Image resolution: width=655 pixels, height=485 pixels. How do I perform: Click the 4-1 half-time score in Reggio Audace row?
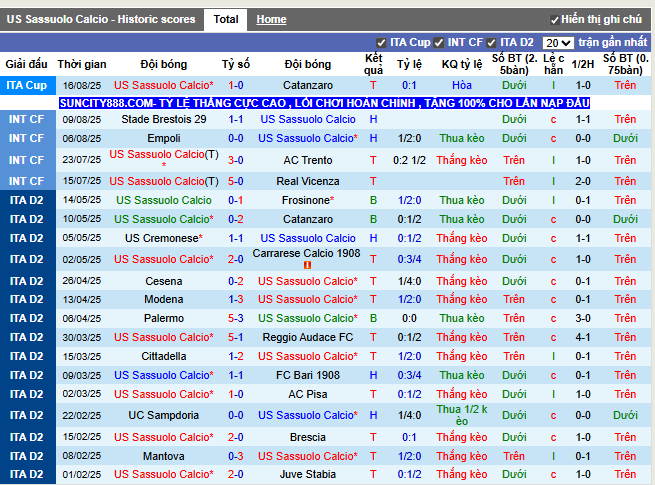coord(583,338)
